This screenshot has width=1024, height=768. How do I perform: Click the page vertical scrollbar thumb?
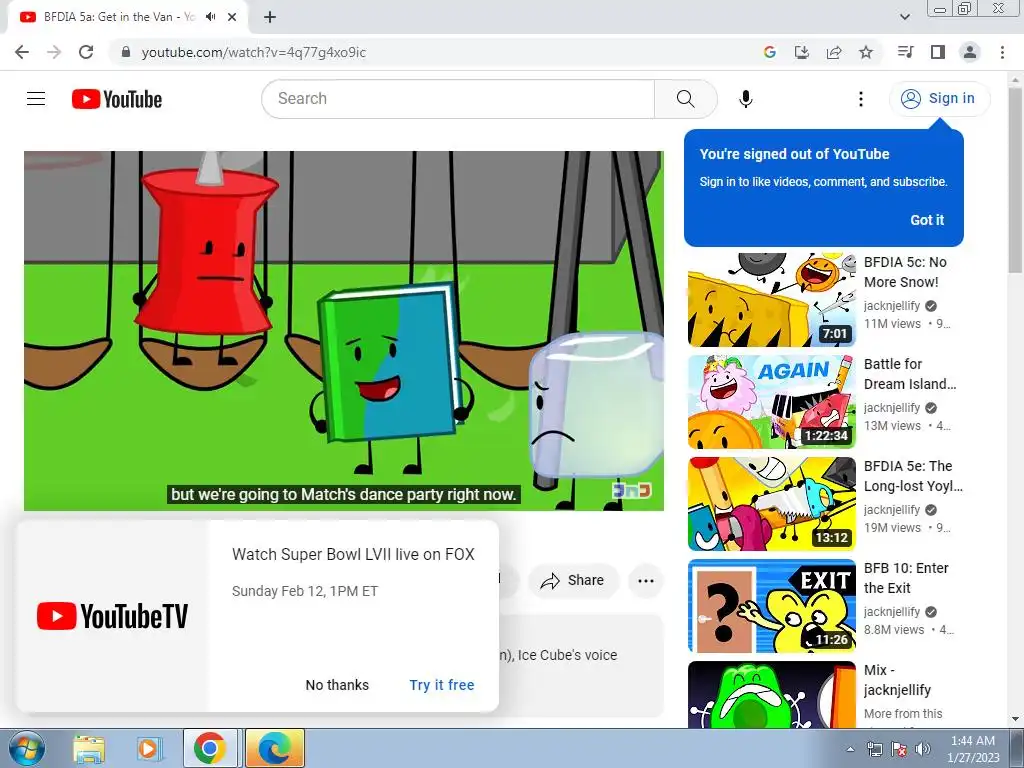click(1015, 180)
